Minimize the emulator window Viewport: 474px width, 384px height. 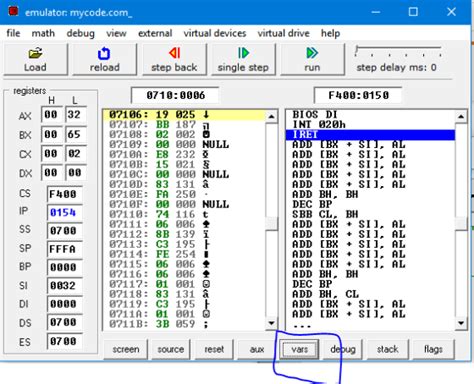[376, 12]
